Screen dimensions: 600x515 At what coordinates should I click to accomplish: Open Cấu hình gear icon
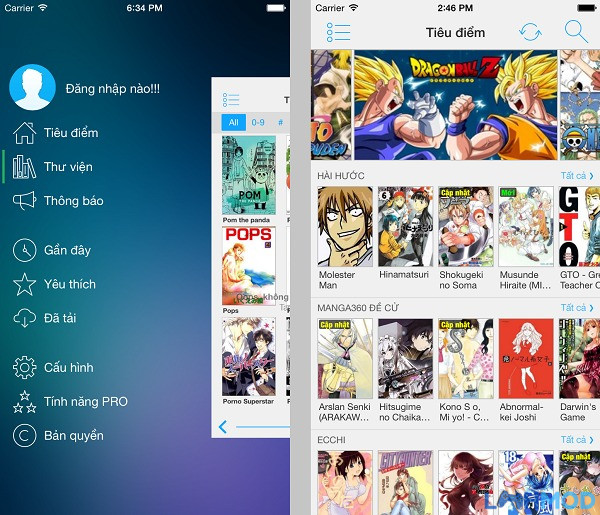tap(24, 367)
